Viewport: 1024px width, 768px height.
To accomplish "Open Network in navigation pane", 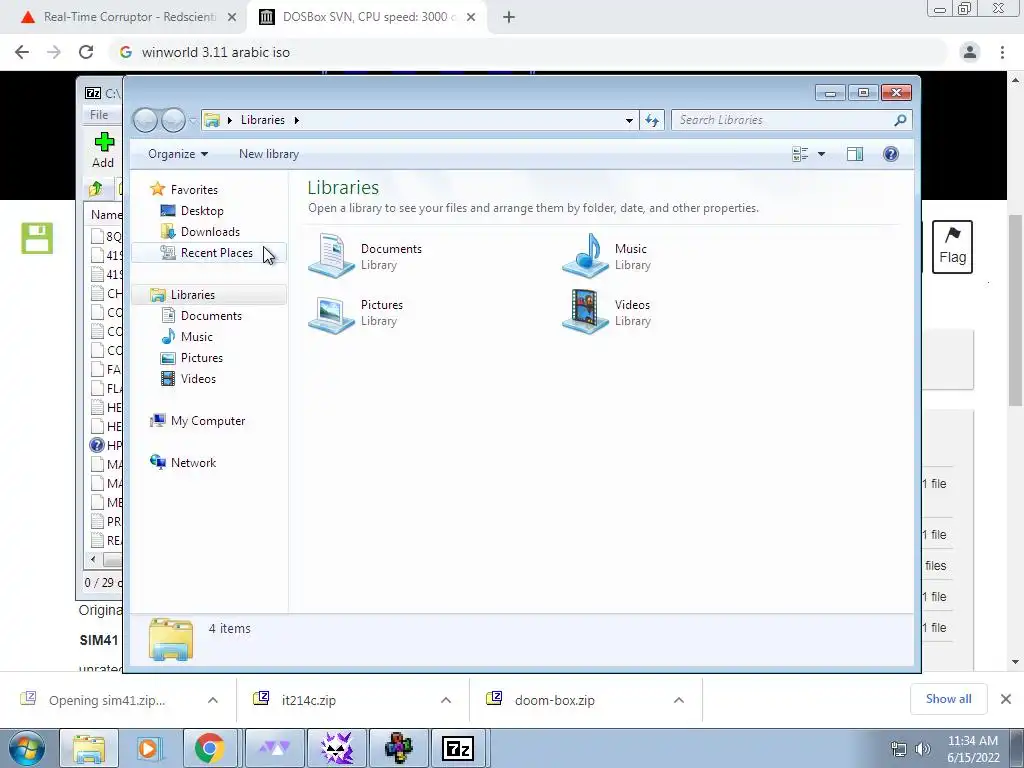I will pyautogui.click(x=193, y=462).
